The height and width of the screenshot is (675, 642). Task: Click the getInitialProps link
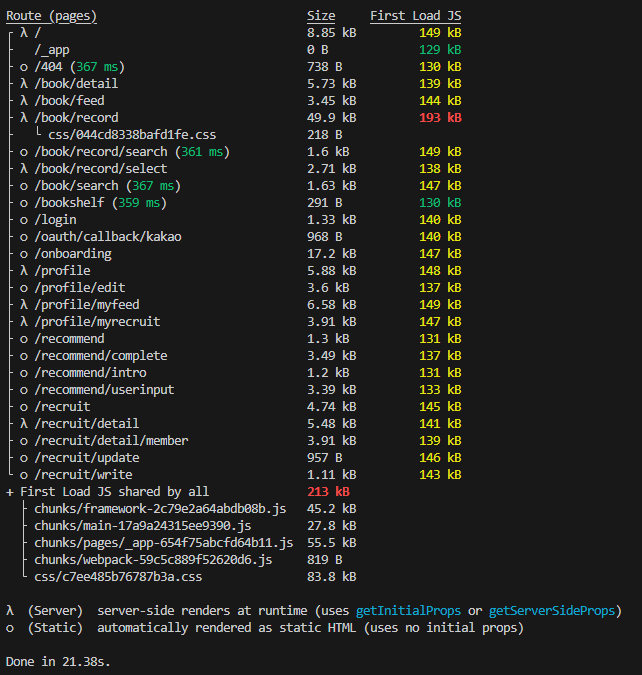click(408, 611)
